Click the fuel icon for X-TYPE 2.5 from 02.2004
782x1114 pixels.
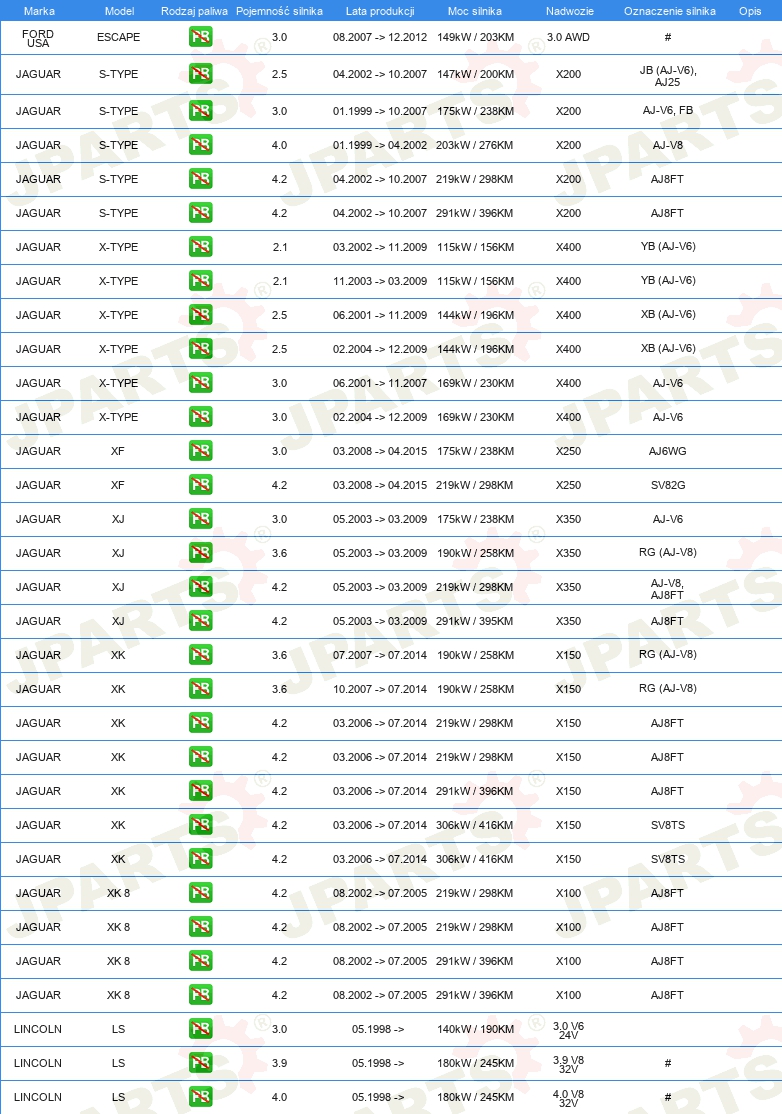(x=201, y=349)
